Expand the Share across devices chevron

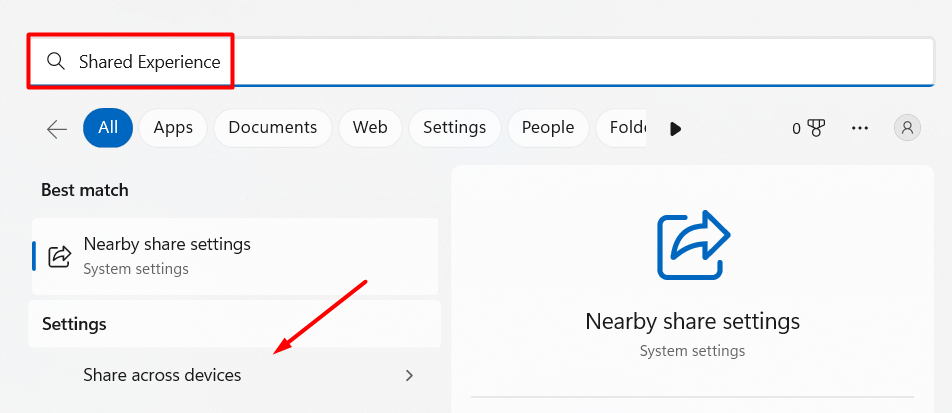409,375
